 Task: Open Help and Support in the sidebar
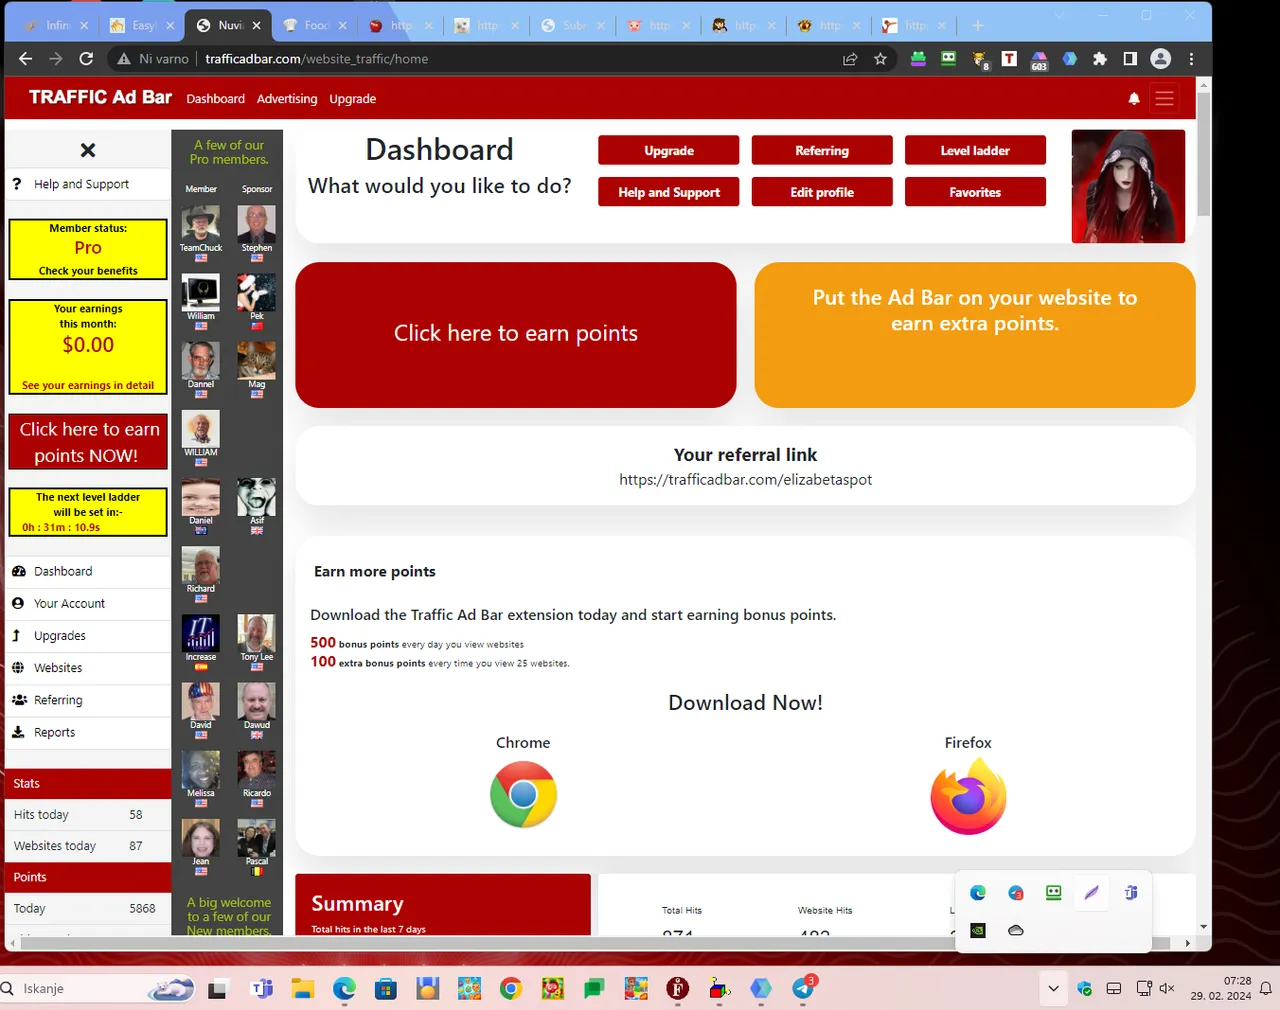coord(88,184)
